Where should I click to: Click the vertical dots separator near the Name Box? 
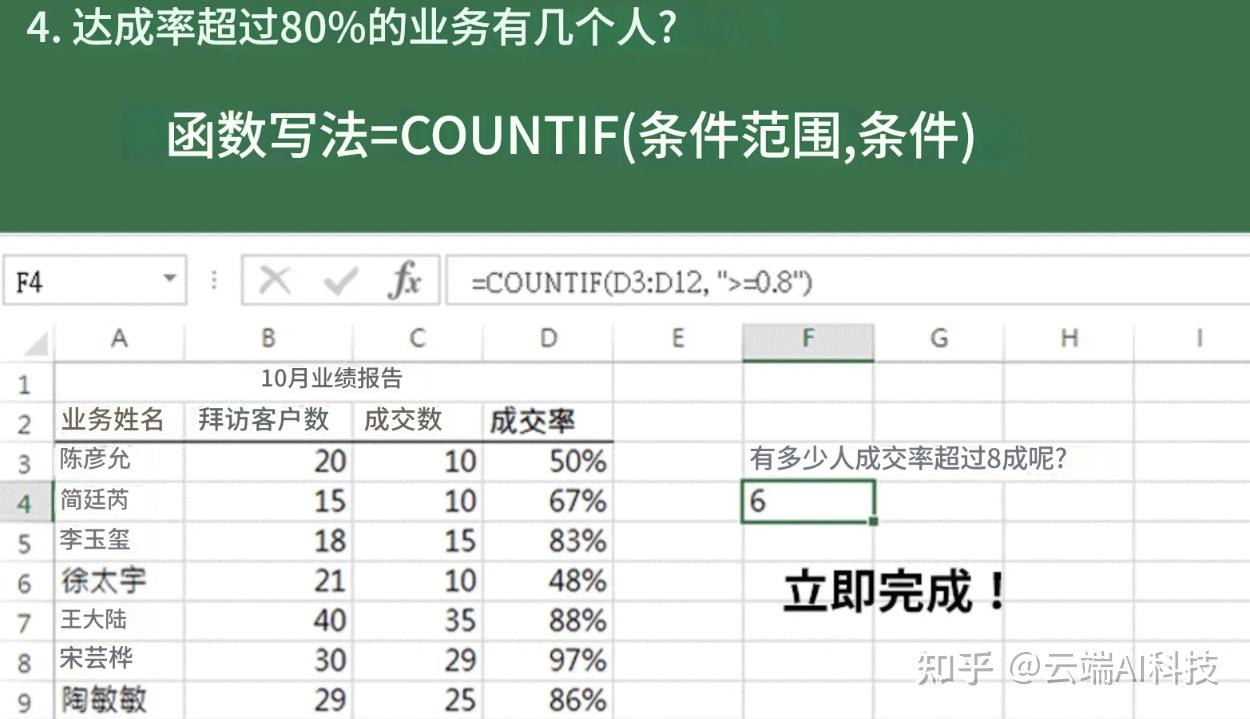(214, 281)
